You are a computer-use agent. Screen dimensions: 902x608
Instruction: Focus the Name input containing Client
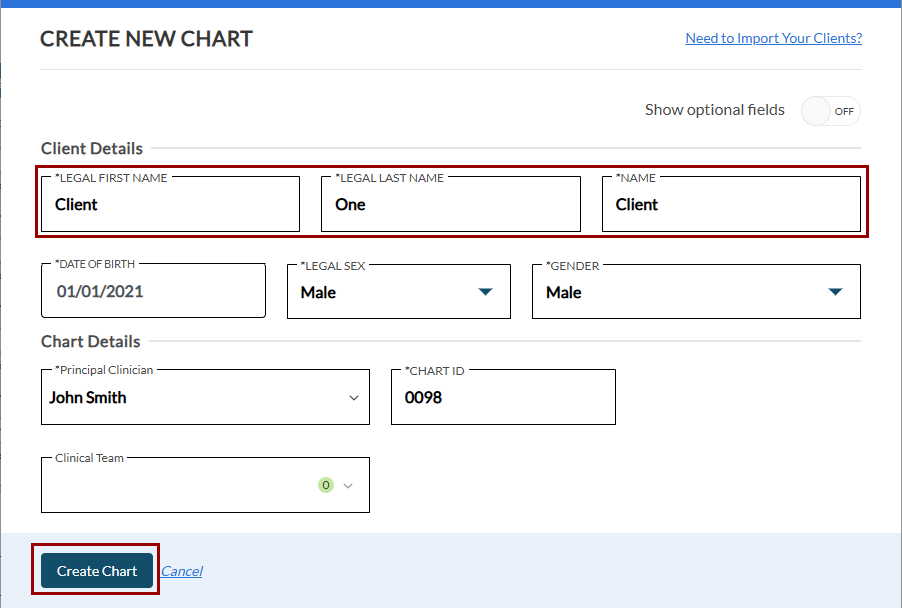click(x=730, y=205)
